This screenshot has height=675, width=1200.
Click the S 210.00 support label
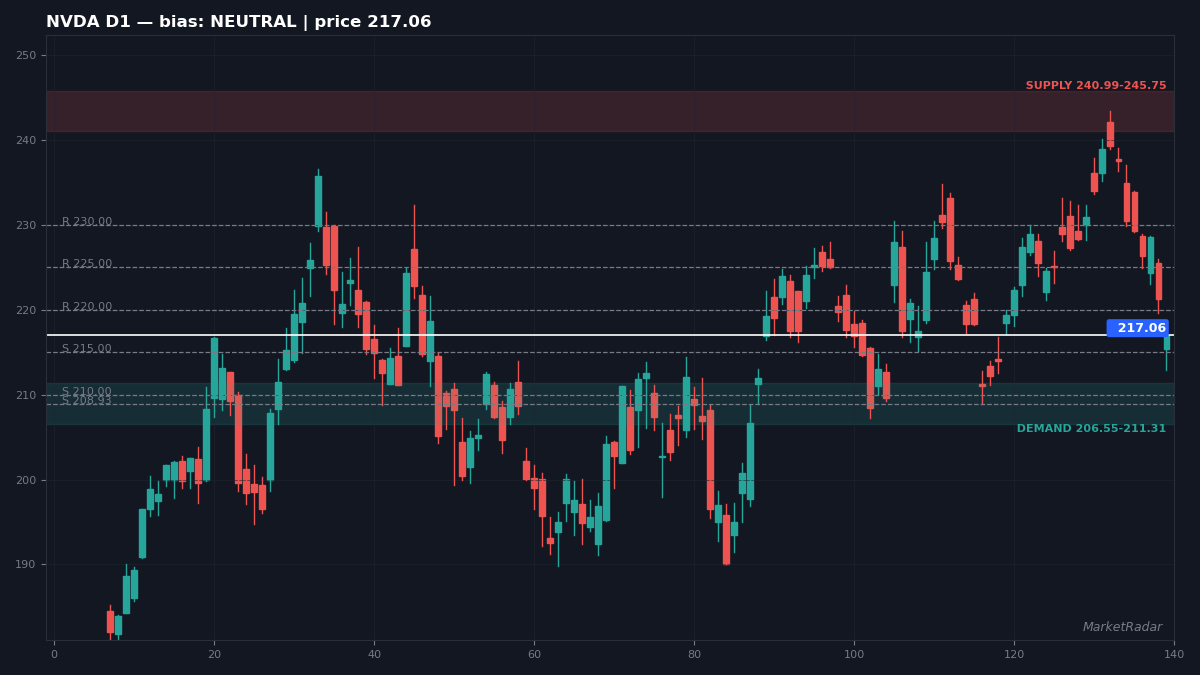87,391
